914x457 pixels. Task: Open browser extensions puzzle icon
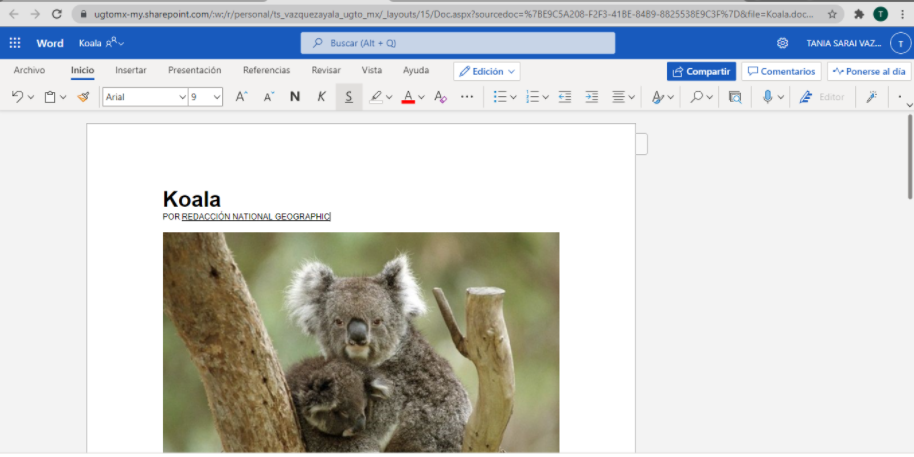click(x=859, y=14)
